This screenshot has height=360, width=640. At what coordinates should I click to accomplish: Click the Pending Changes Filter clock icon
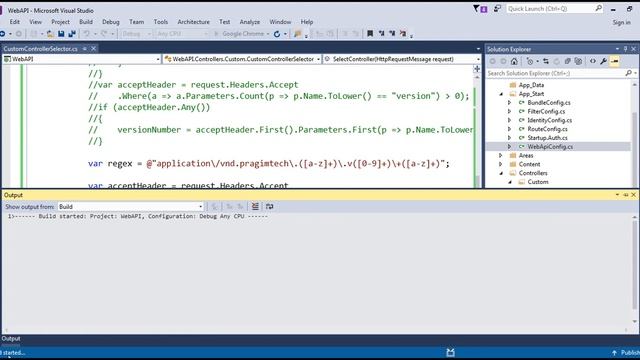[x=530, y=61]
